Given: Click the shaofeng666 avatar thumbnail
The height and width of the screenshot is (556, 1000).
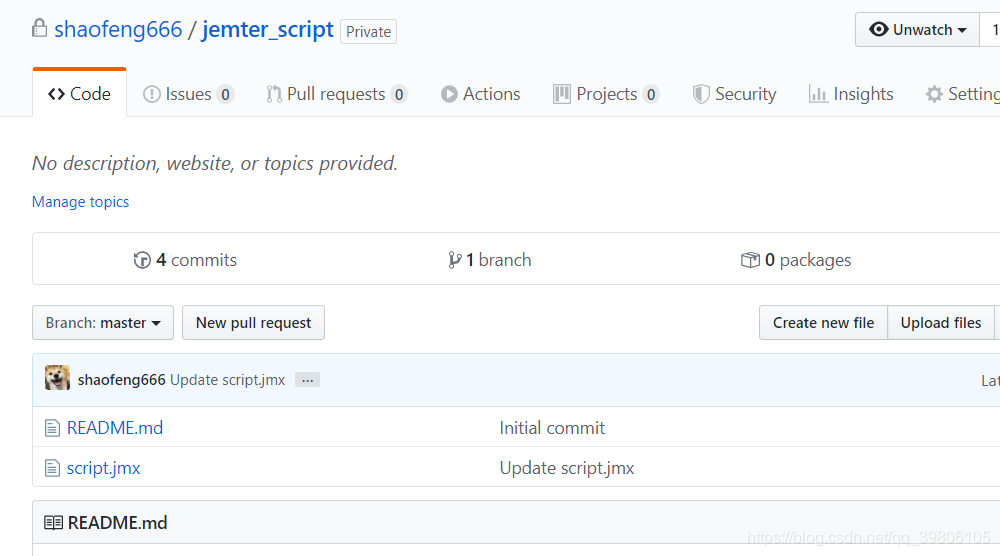Looking at the screenshot, I should (57, 379).
